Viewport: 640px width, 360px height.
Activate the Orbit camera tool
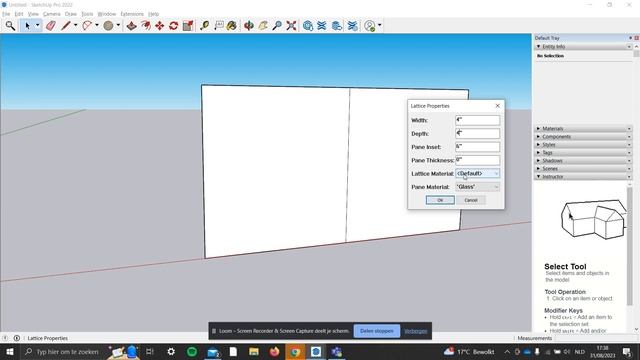pos(249,26)
